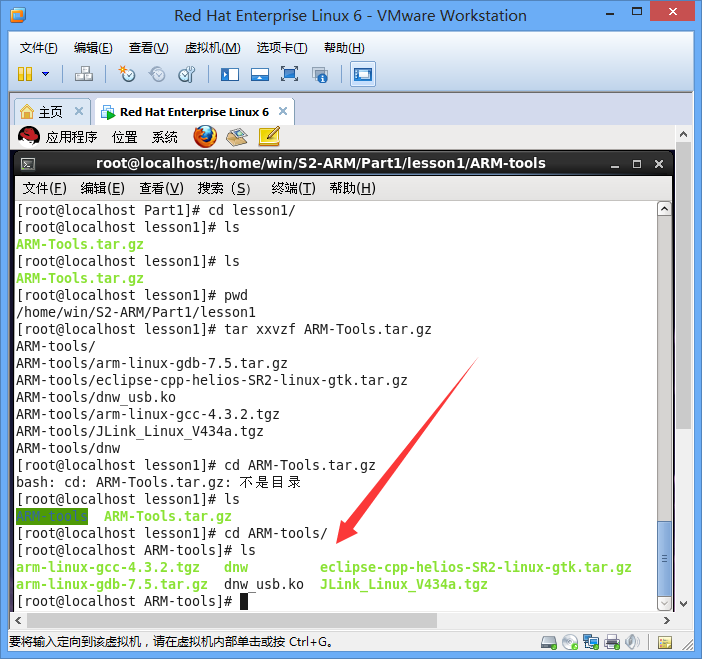Take a snapshot of the virtual machine
Screen dimensions: 702x659
tap(127, 74)
